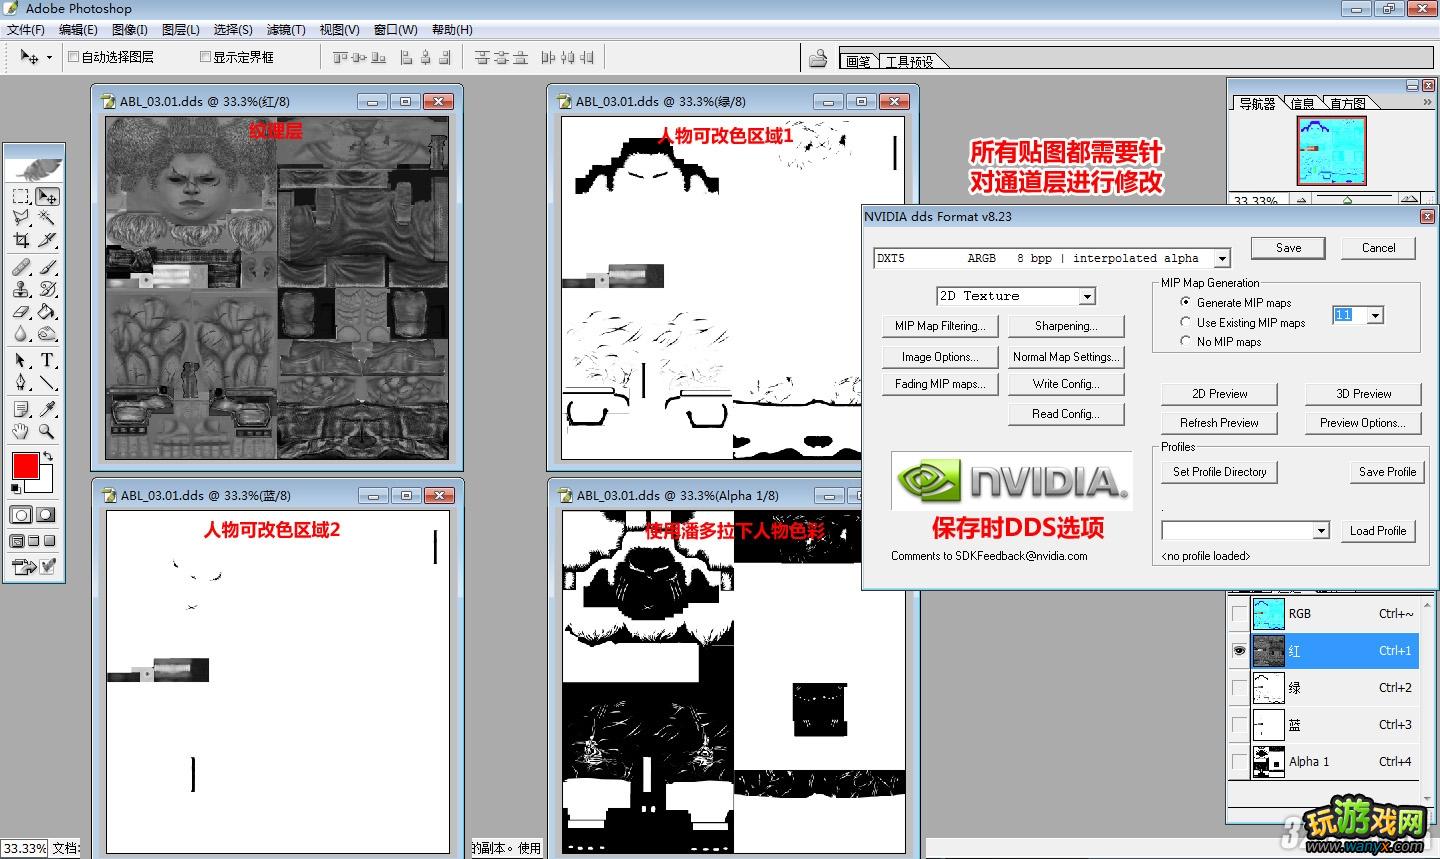
Task: Open the DXT5 format dropdown
Action: (x=1222, y=259)
